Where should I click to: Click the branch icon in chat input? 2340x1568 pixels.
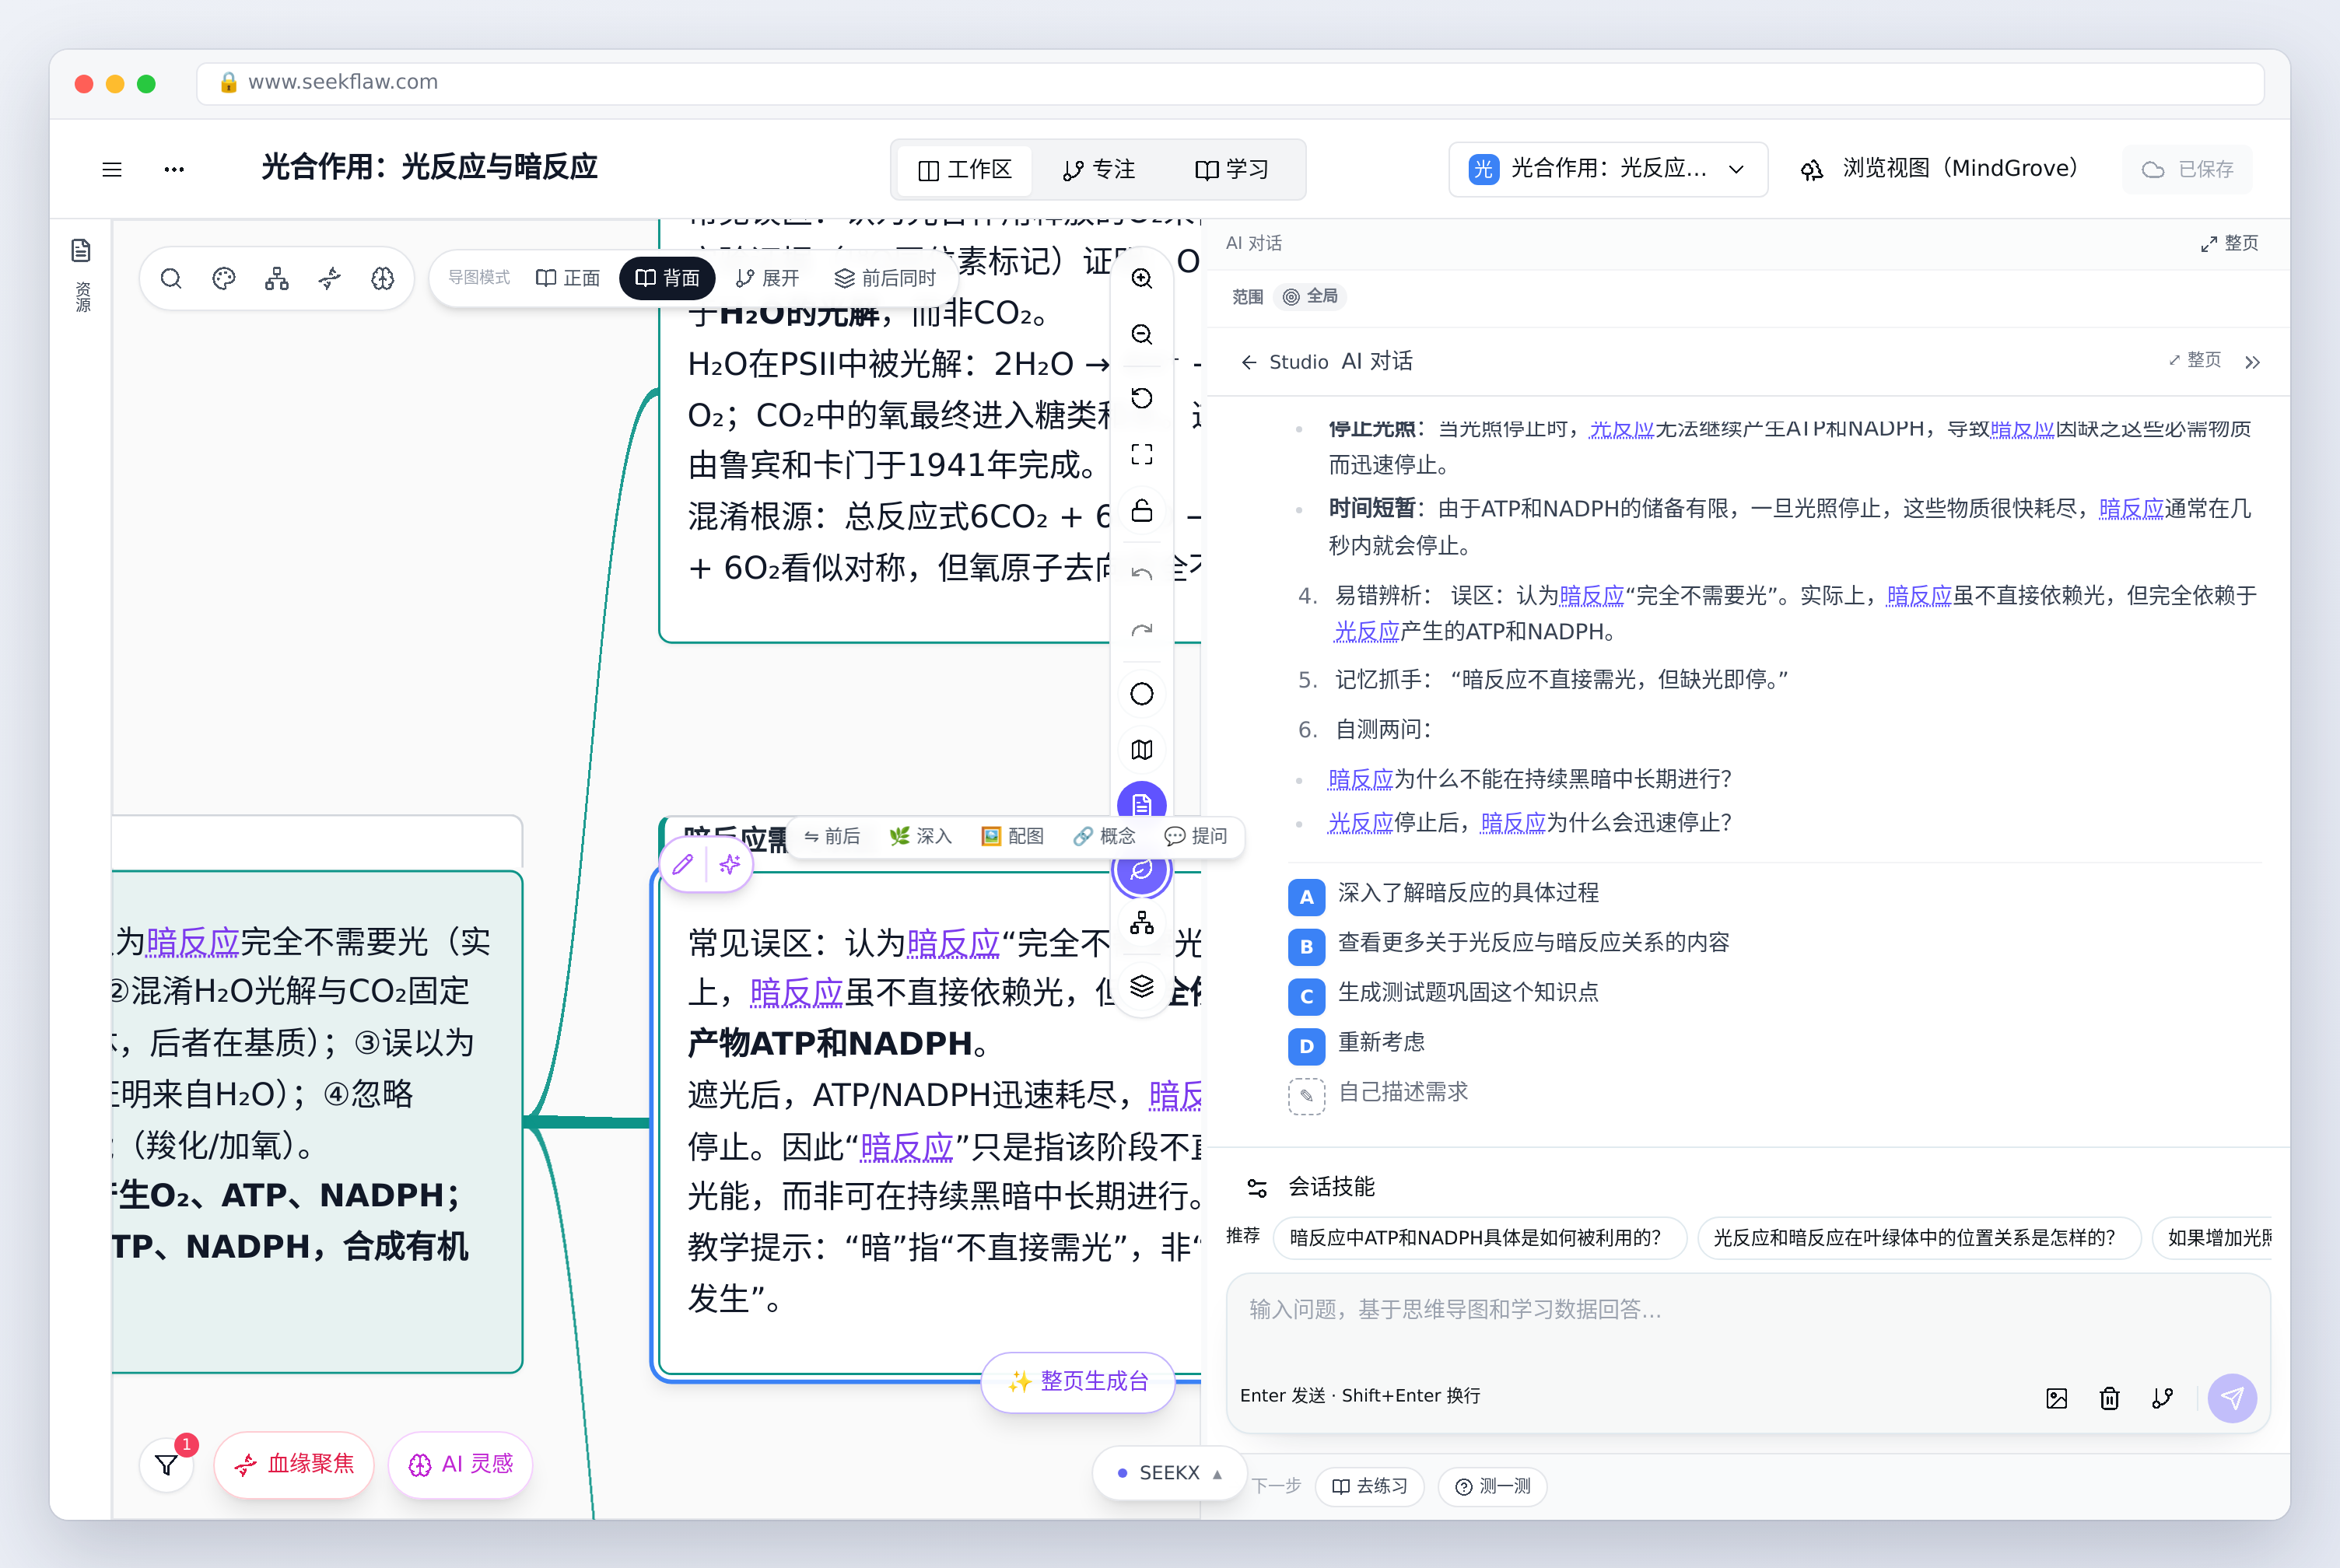point(2163,1398)
